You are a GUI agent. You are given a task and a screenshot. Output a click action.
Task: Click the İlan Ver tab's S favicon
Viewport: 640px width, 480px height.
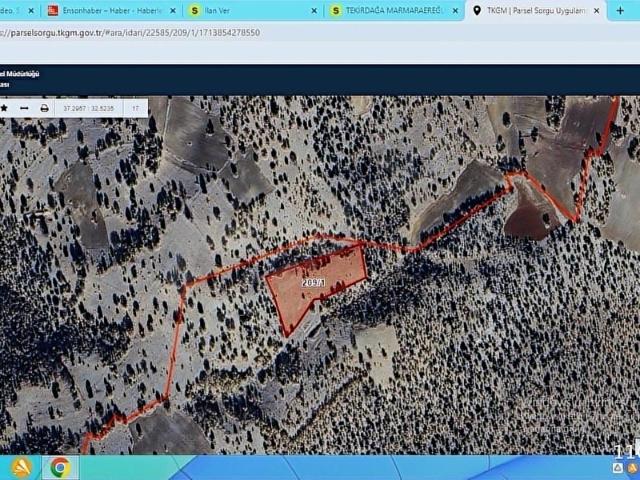(x=195, y=11)
